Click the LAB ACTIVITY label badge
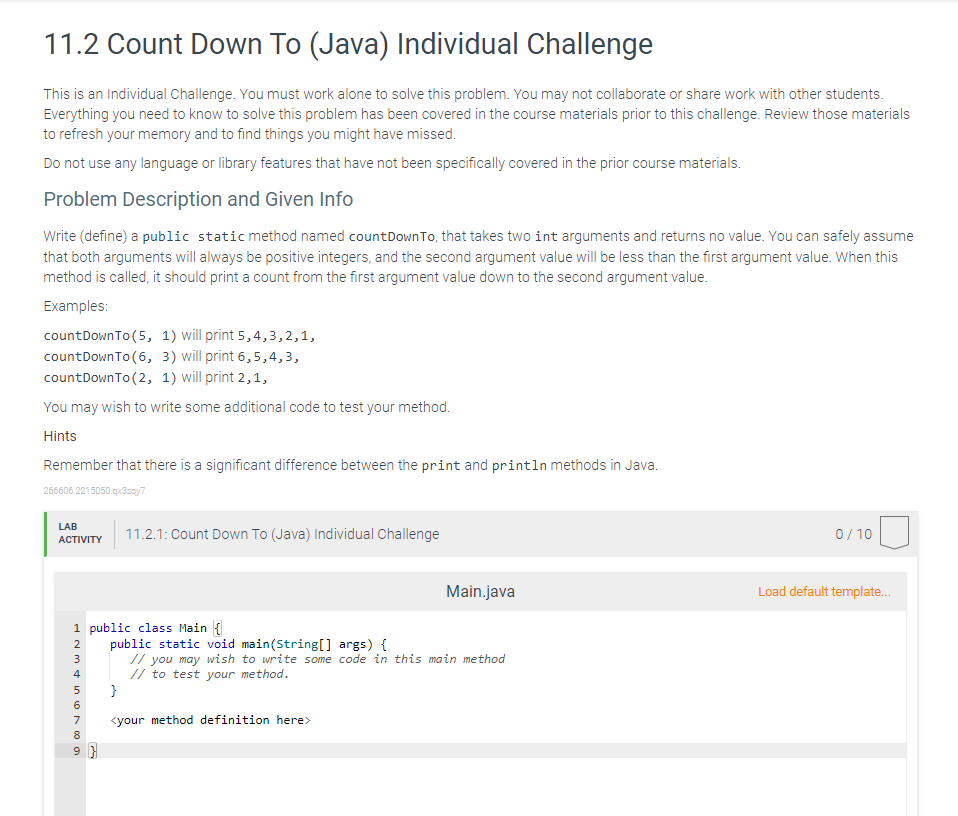The width and height of the screenshot is (958, 816). click(x=78, y=533)
